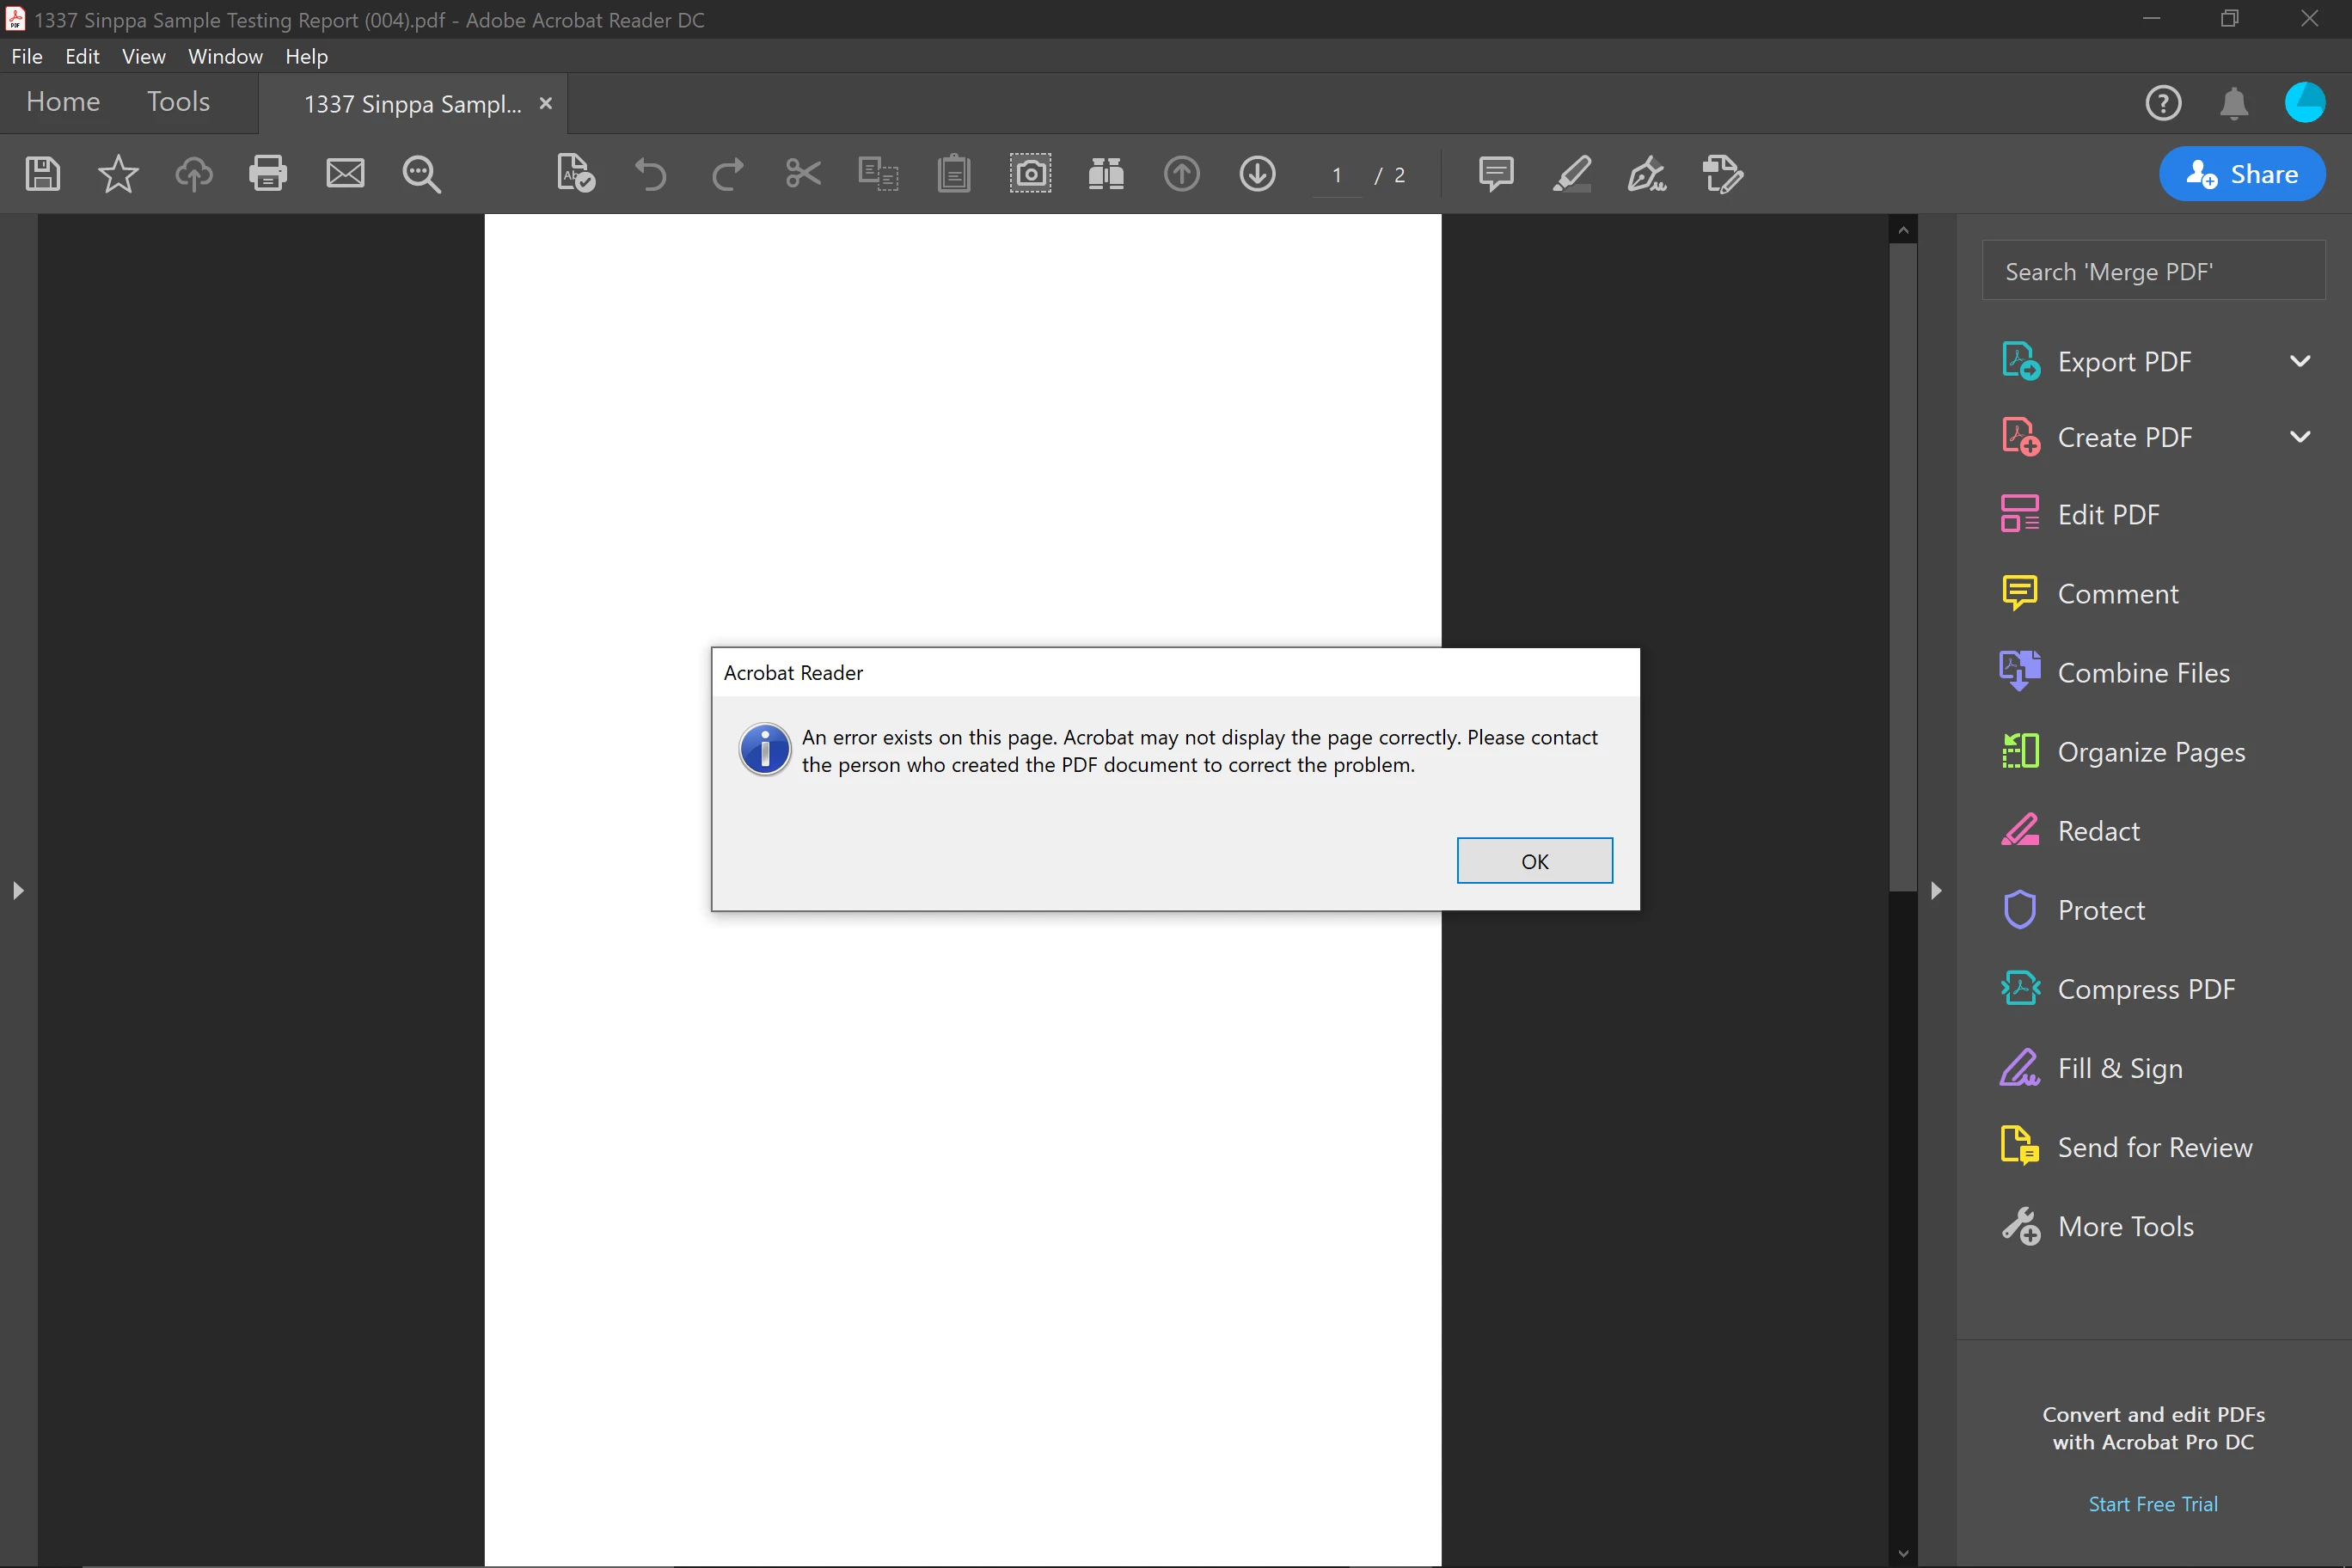Expand the left navigation pane arrow

pyautogui.click(x=18, y=890)
